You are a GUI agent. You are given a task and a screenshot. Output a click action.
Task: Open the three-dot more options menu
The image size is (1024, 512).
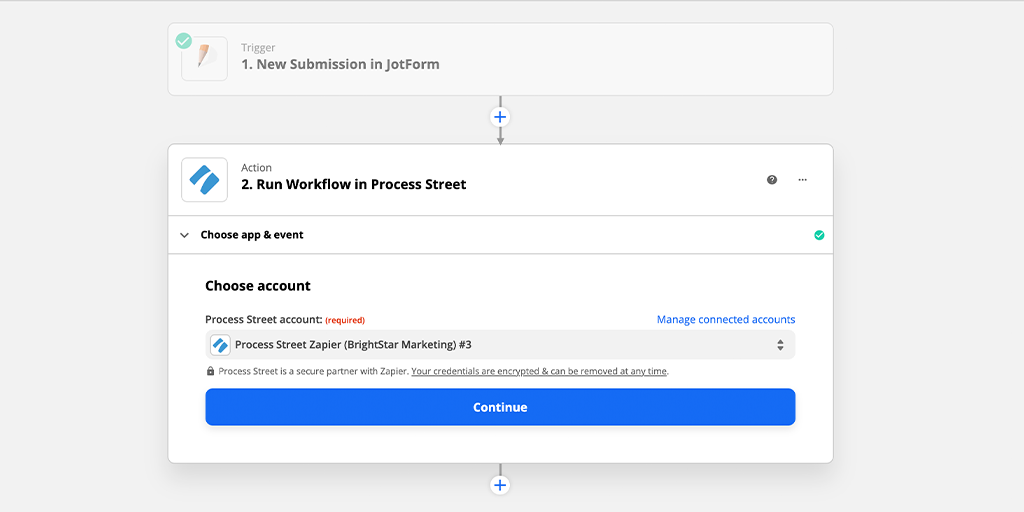coord(802,180)
